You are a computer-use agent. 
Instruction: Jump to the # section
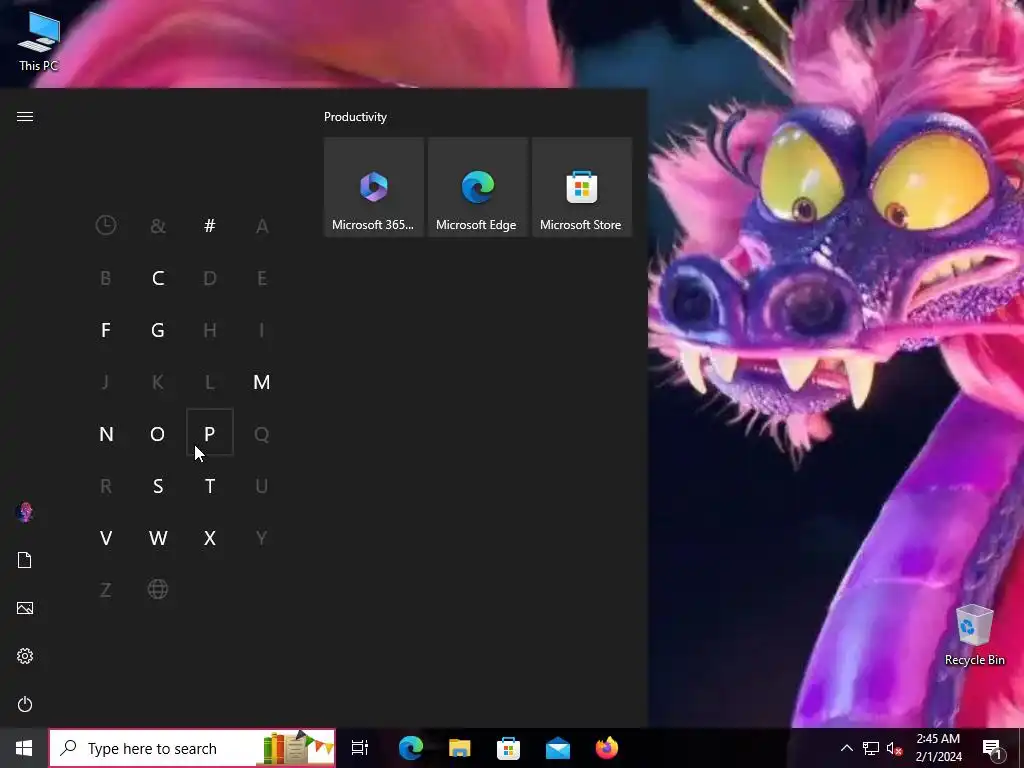pyautogui.click(x=210, y=226)
